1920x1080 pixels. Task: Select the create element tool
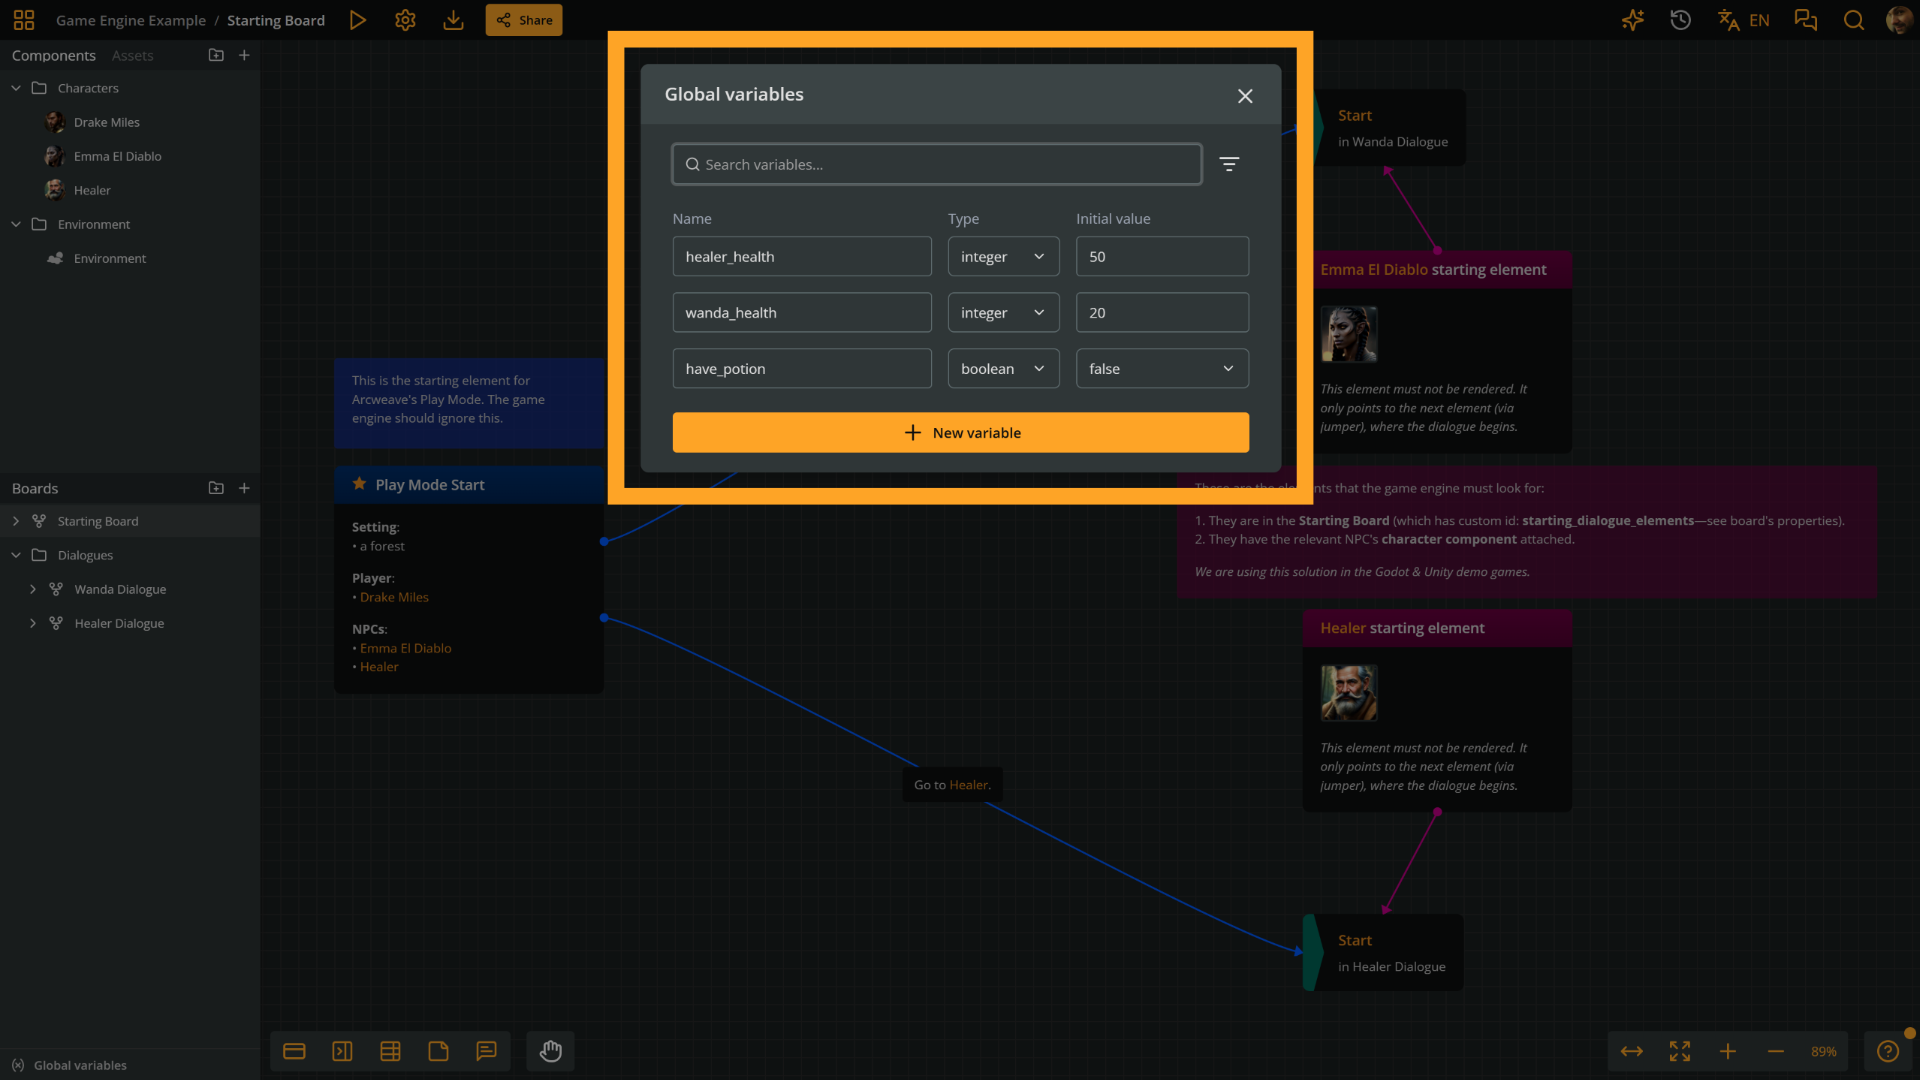click(x=294, y=1051)
